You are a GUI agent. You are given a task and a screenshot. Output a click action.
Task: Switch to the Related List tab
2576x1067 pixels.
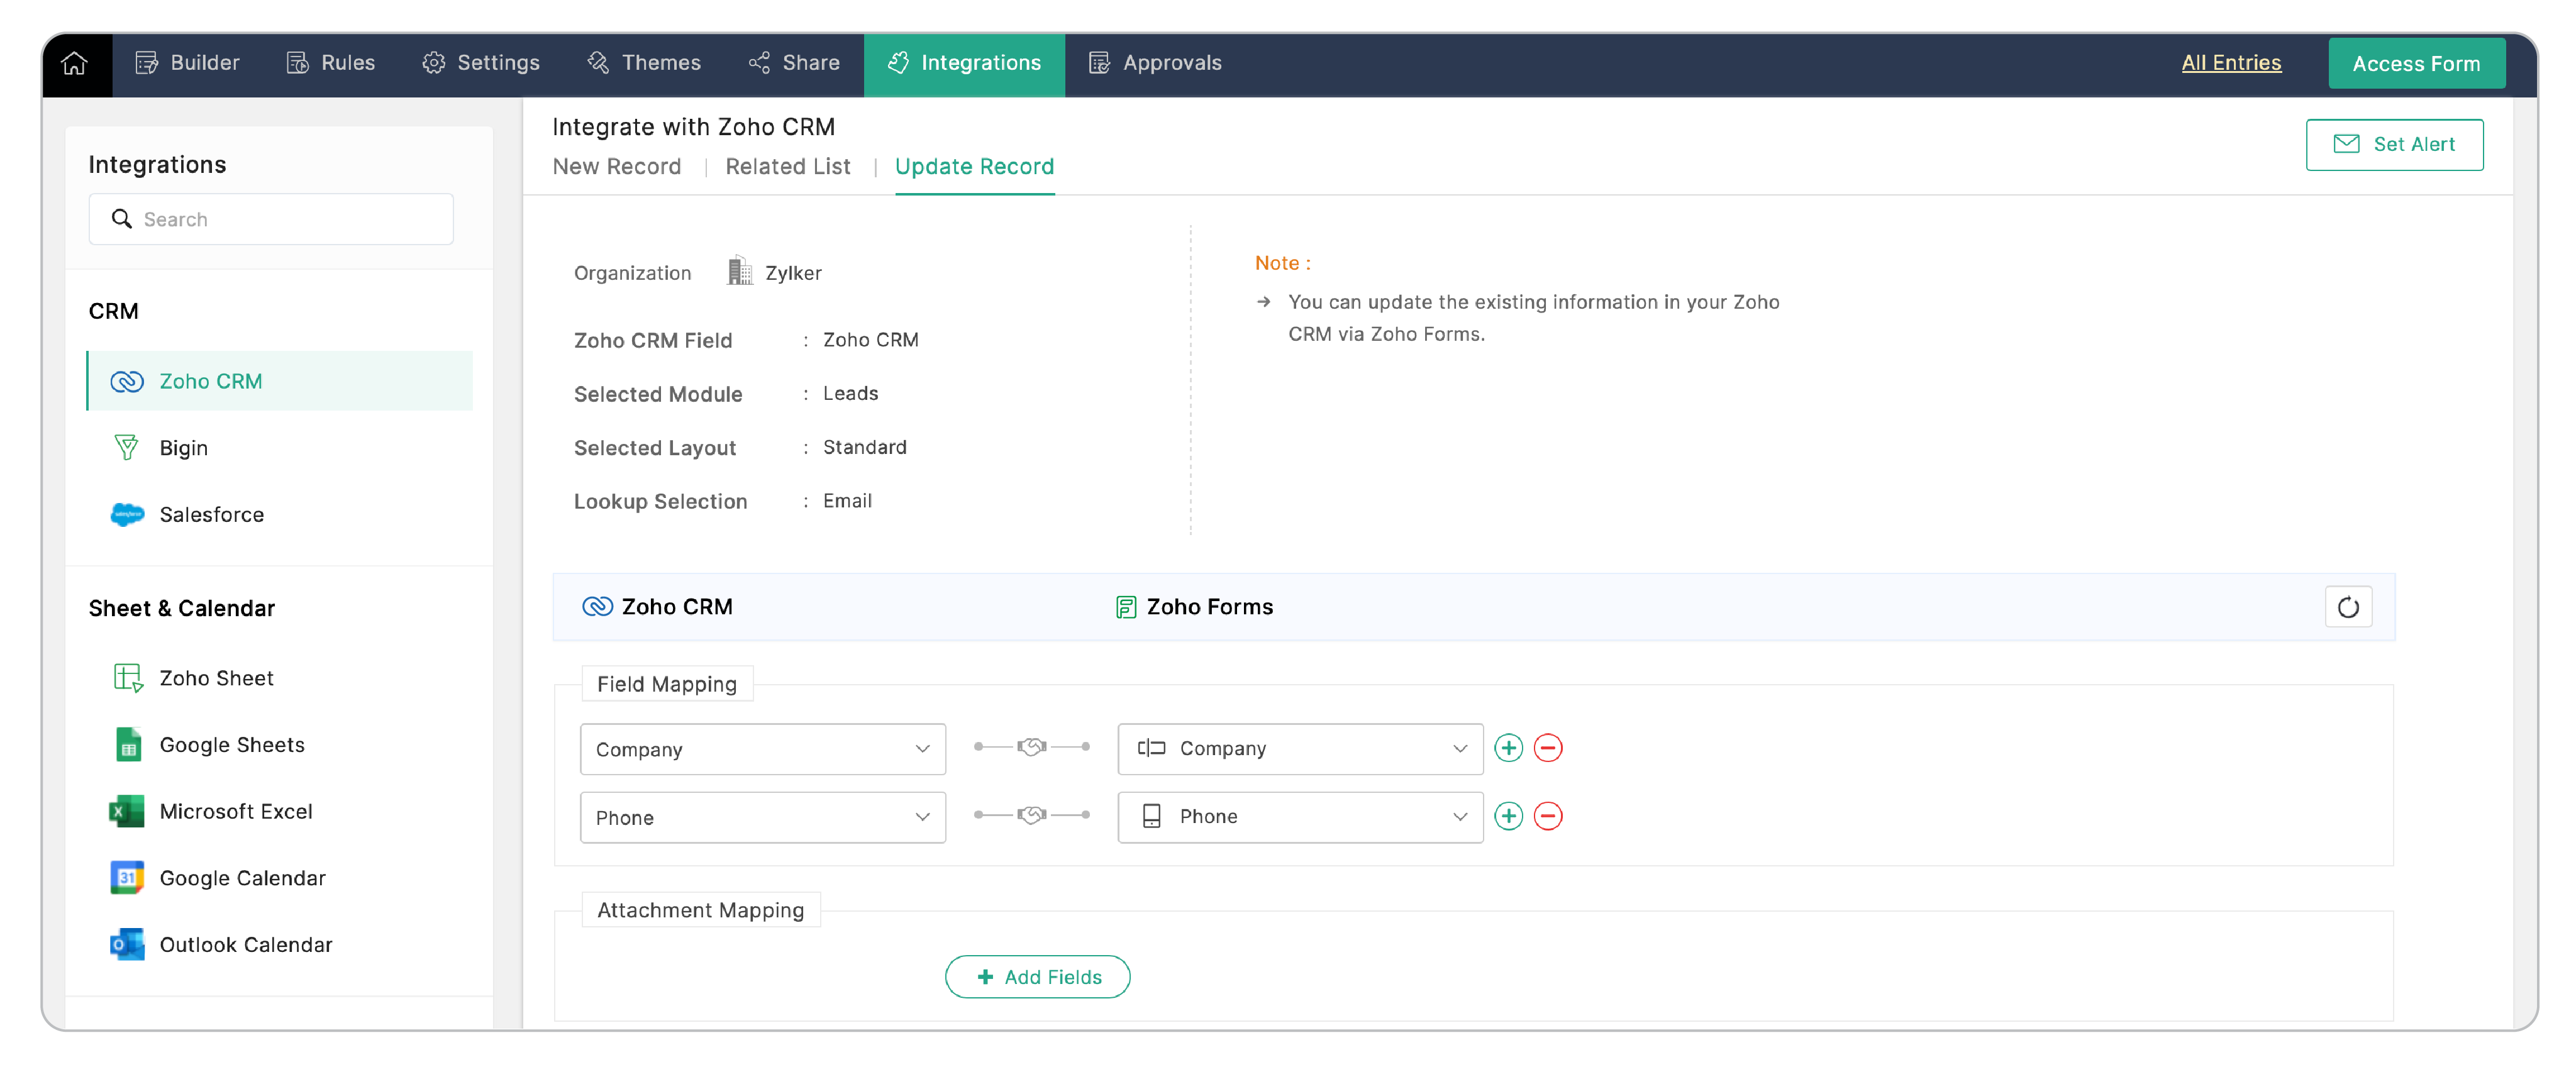[788, 167]
